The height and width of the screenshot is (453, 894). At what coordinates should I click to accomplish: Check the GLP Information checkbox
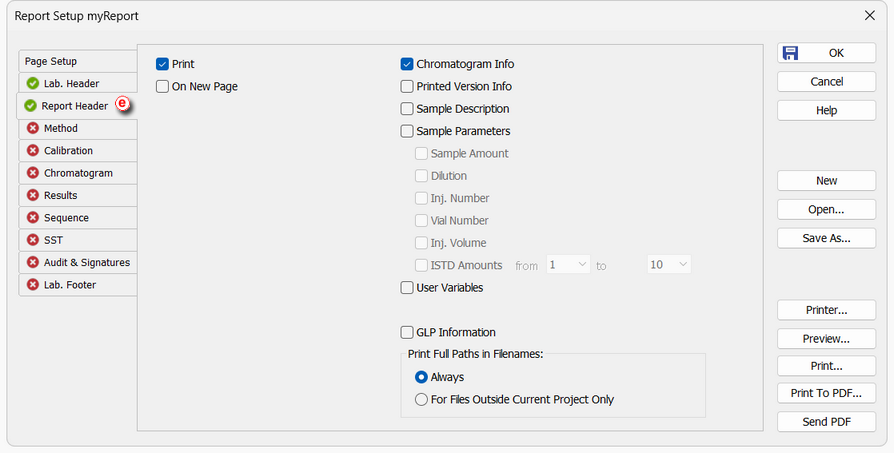407,332
